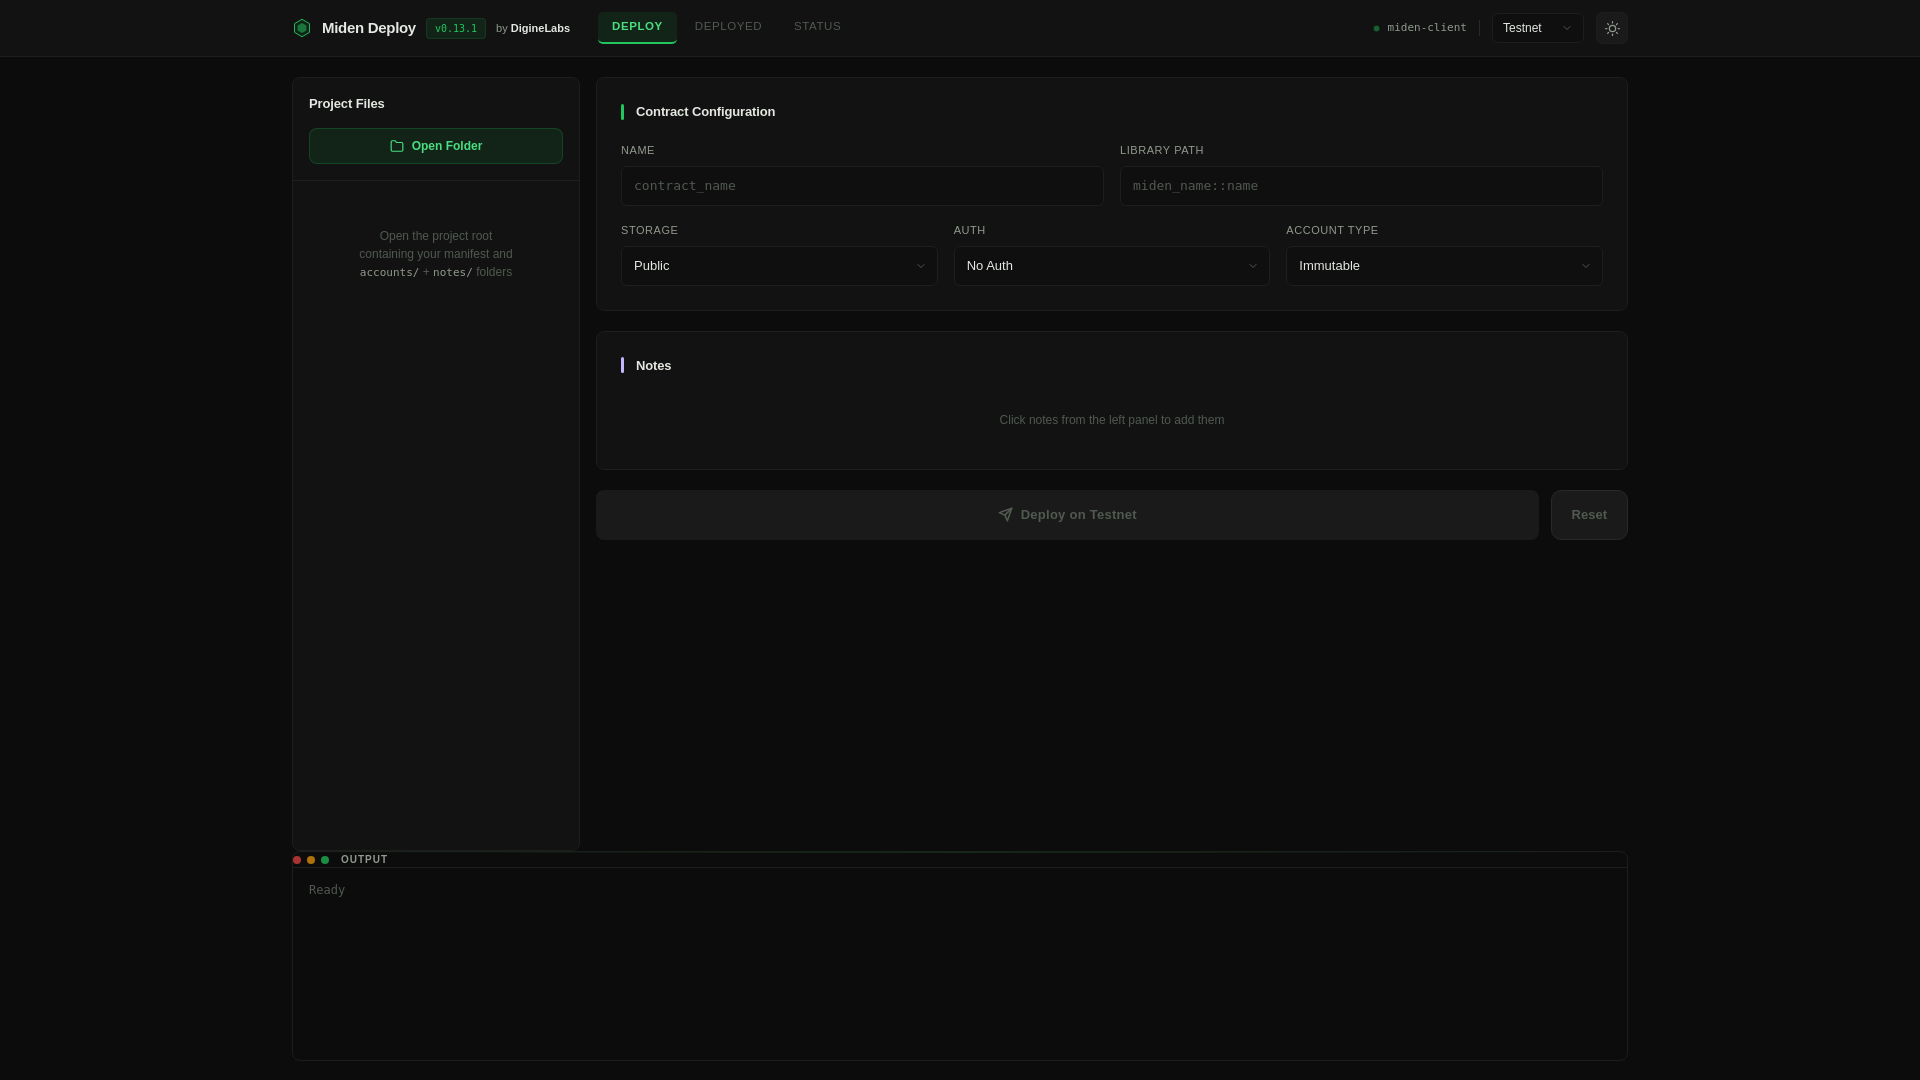The width and height of the screenshot is (1920, 1080).
Task: Toggle the light/dark theme sun icon
Action: coord(1611,28)
